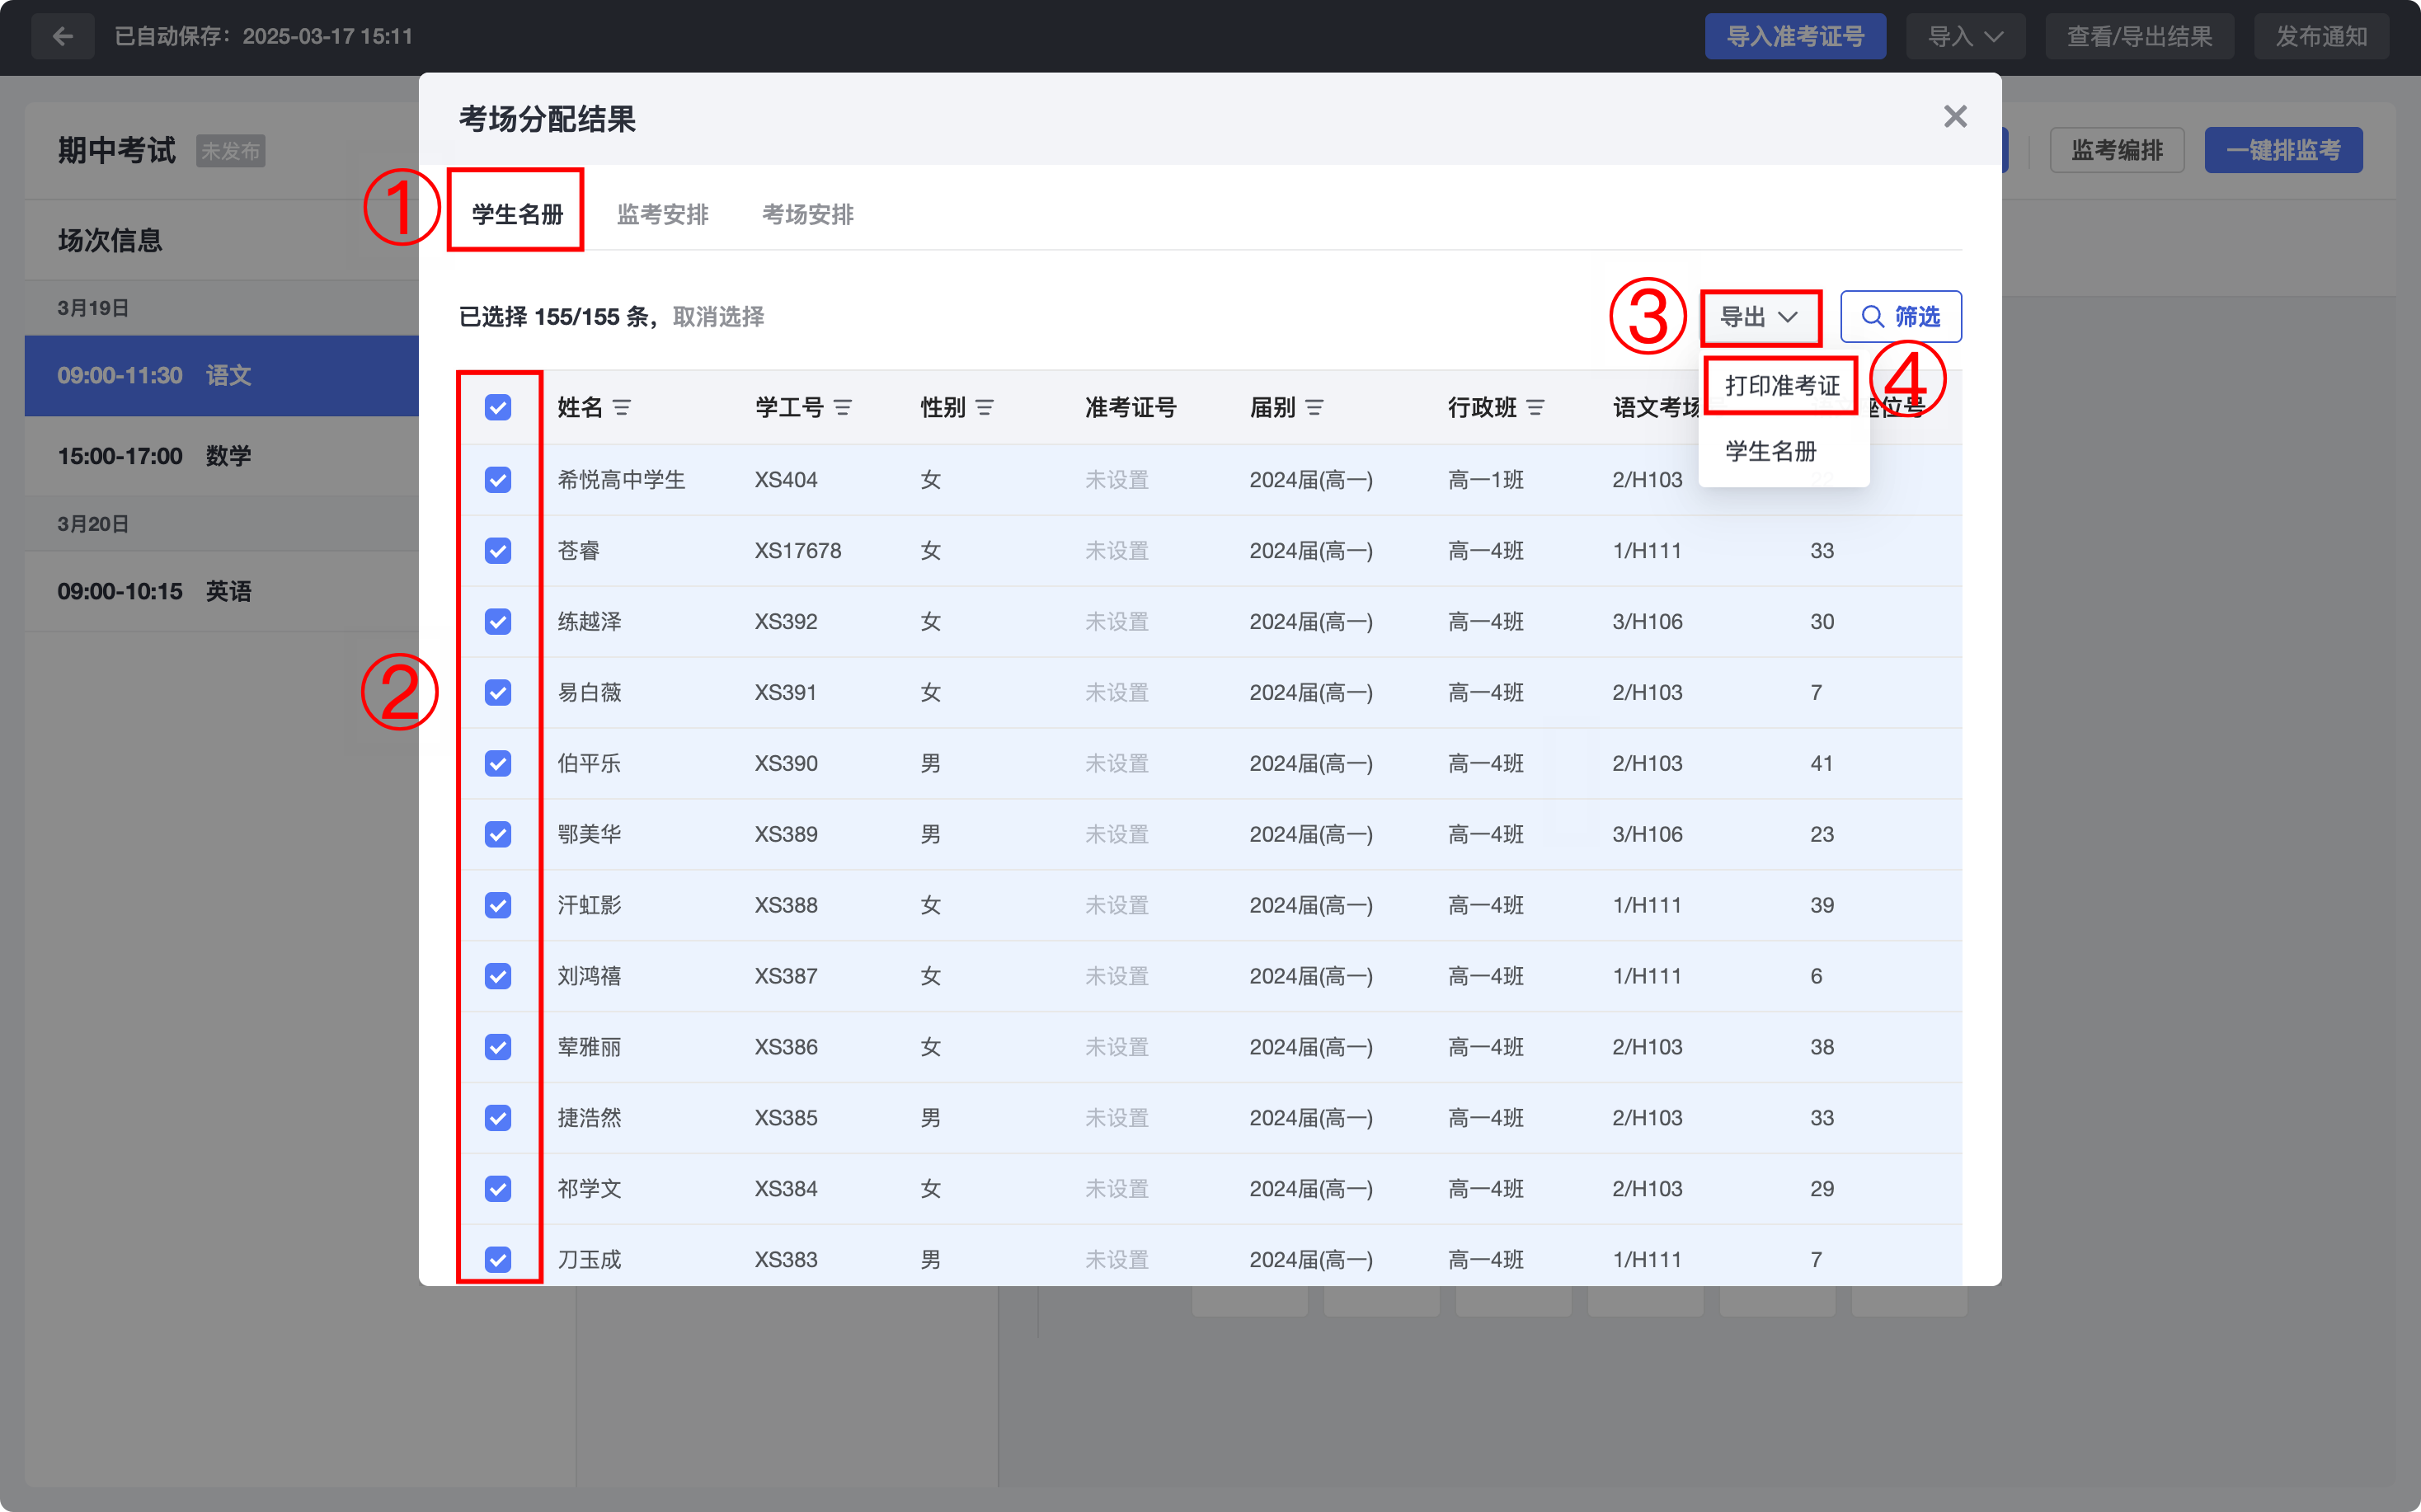2421x1512 pixels.
Task: Click 取消选择 link
Action: click(718, 317)
